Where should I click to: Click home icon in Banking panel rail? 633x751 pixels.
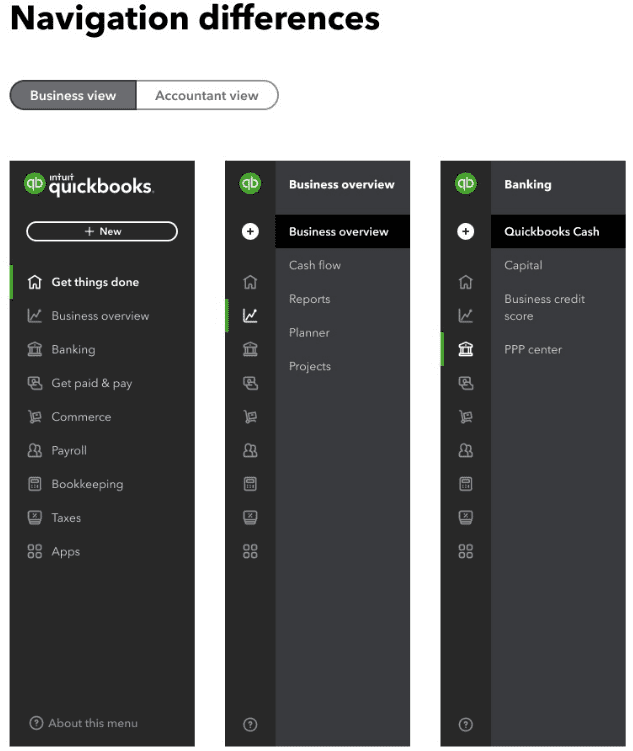[x=465, y=282]
